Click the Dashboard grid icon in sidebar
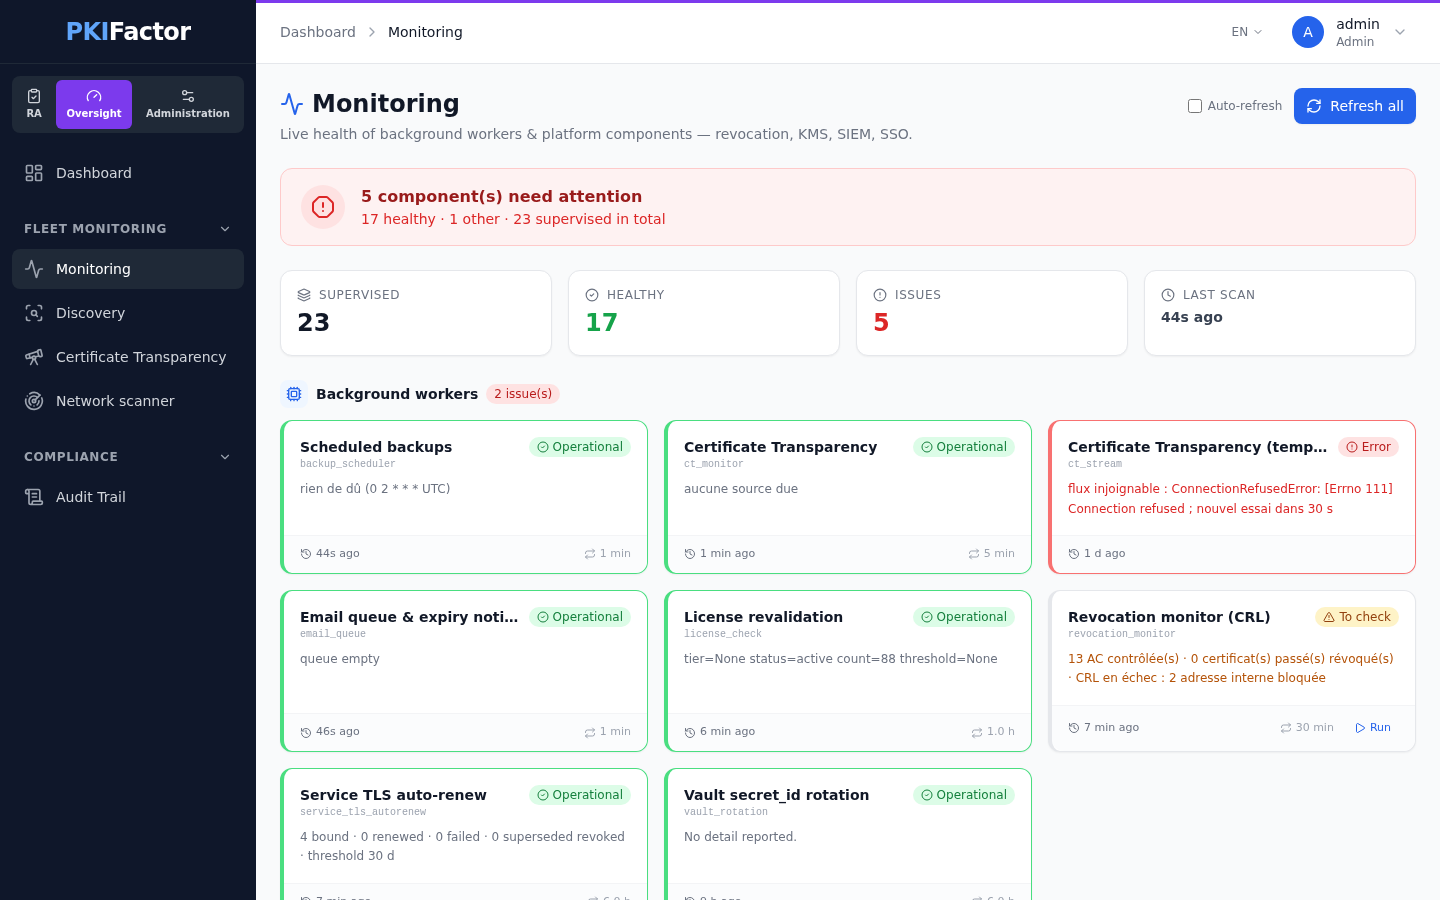Screen dimensions: 1440x900 tap(34, 173)
